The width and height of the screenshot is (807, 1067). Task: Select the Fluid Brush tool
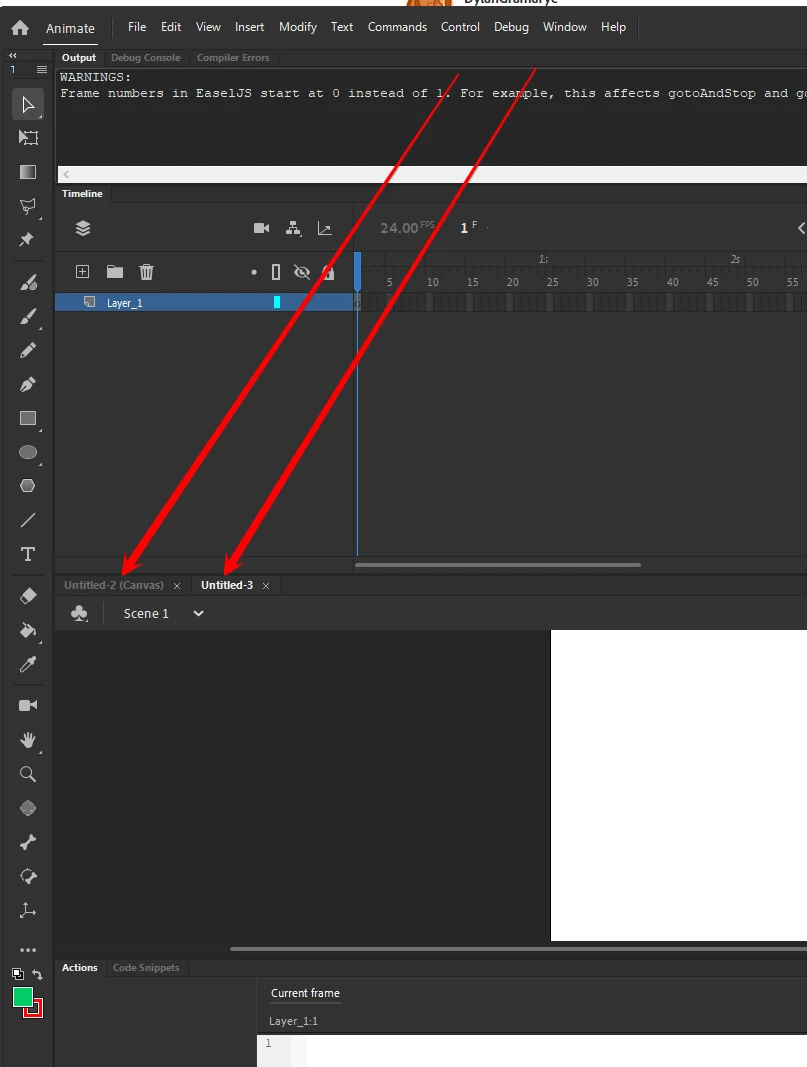[x=28, y=282]
